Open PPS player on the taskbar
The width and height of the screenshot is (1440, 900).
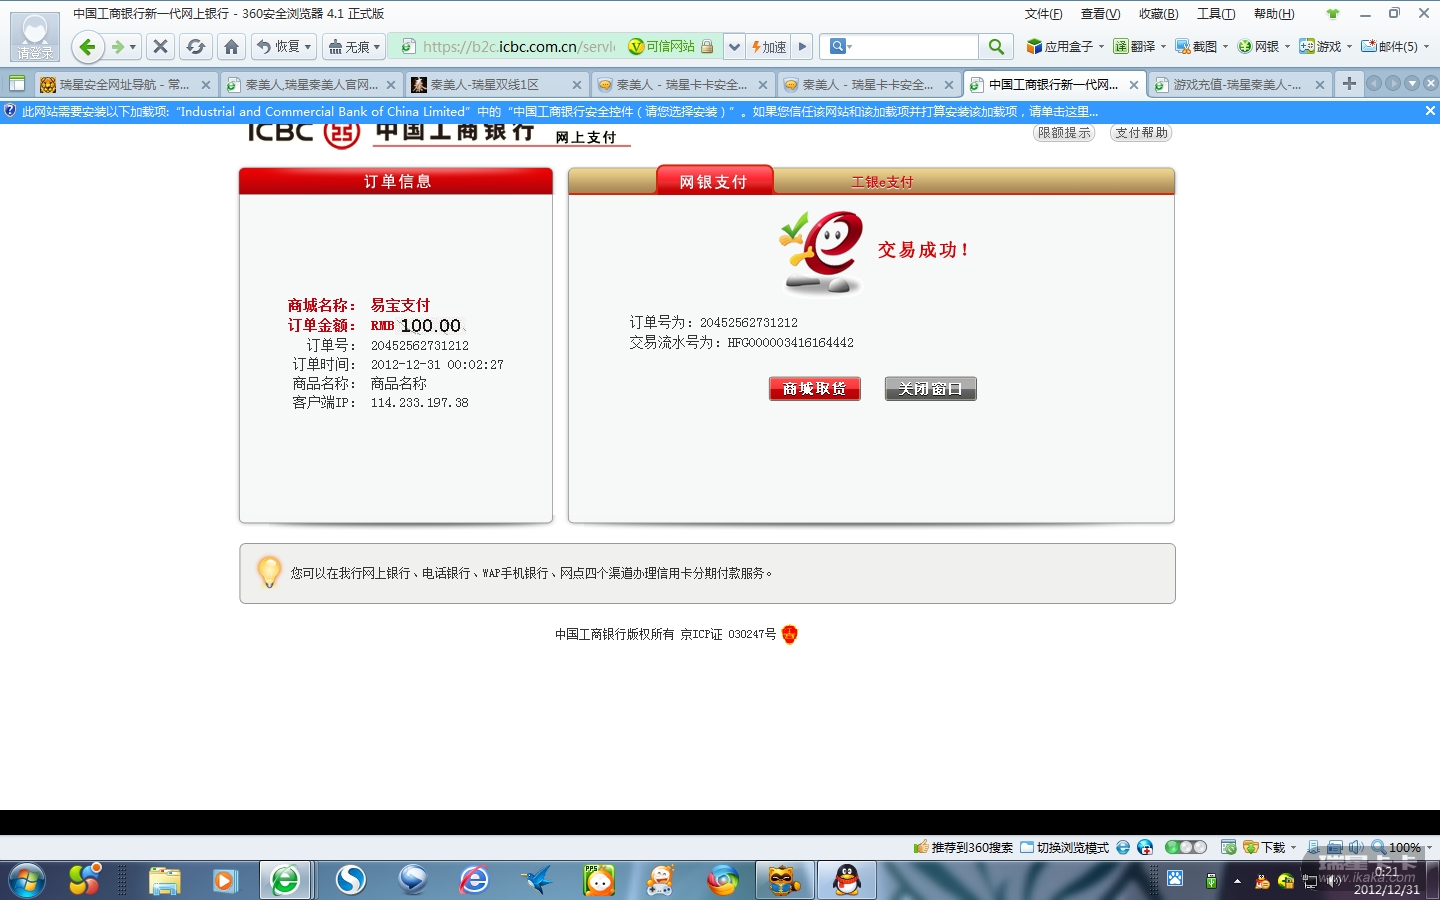pos(599,881)
